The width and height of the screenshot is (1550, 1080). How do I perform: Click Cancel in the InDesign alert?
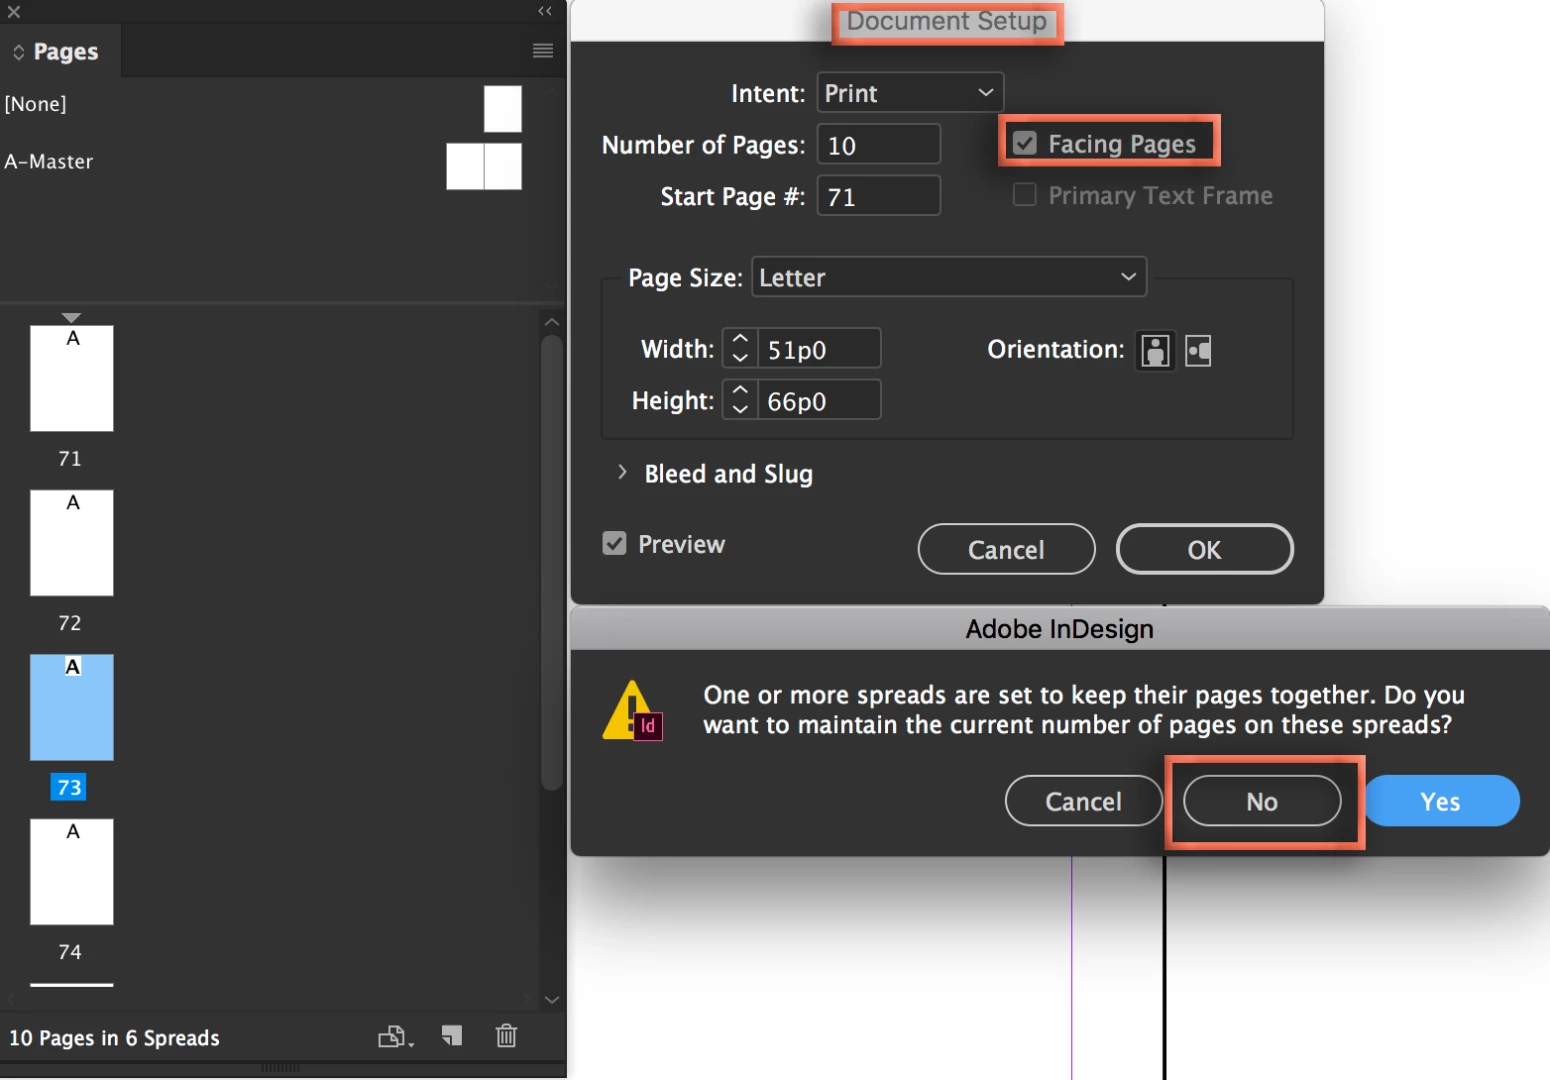[x=1083, y=801]
